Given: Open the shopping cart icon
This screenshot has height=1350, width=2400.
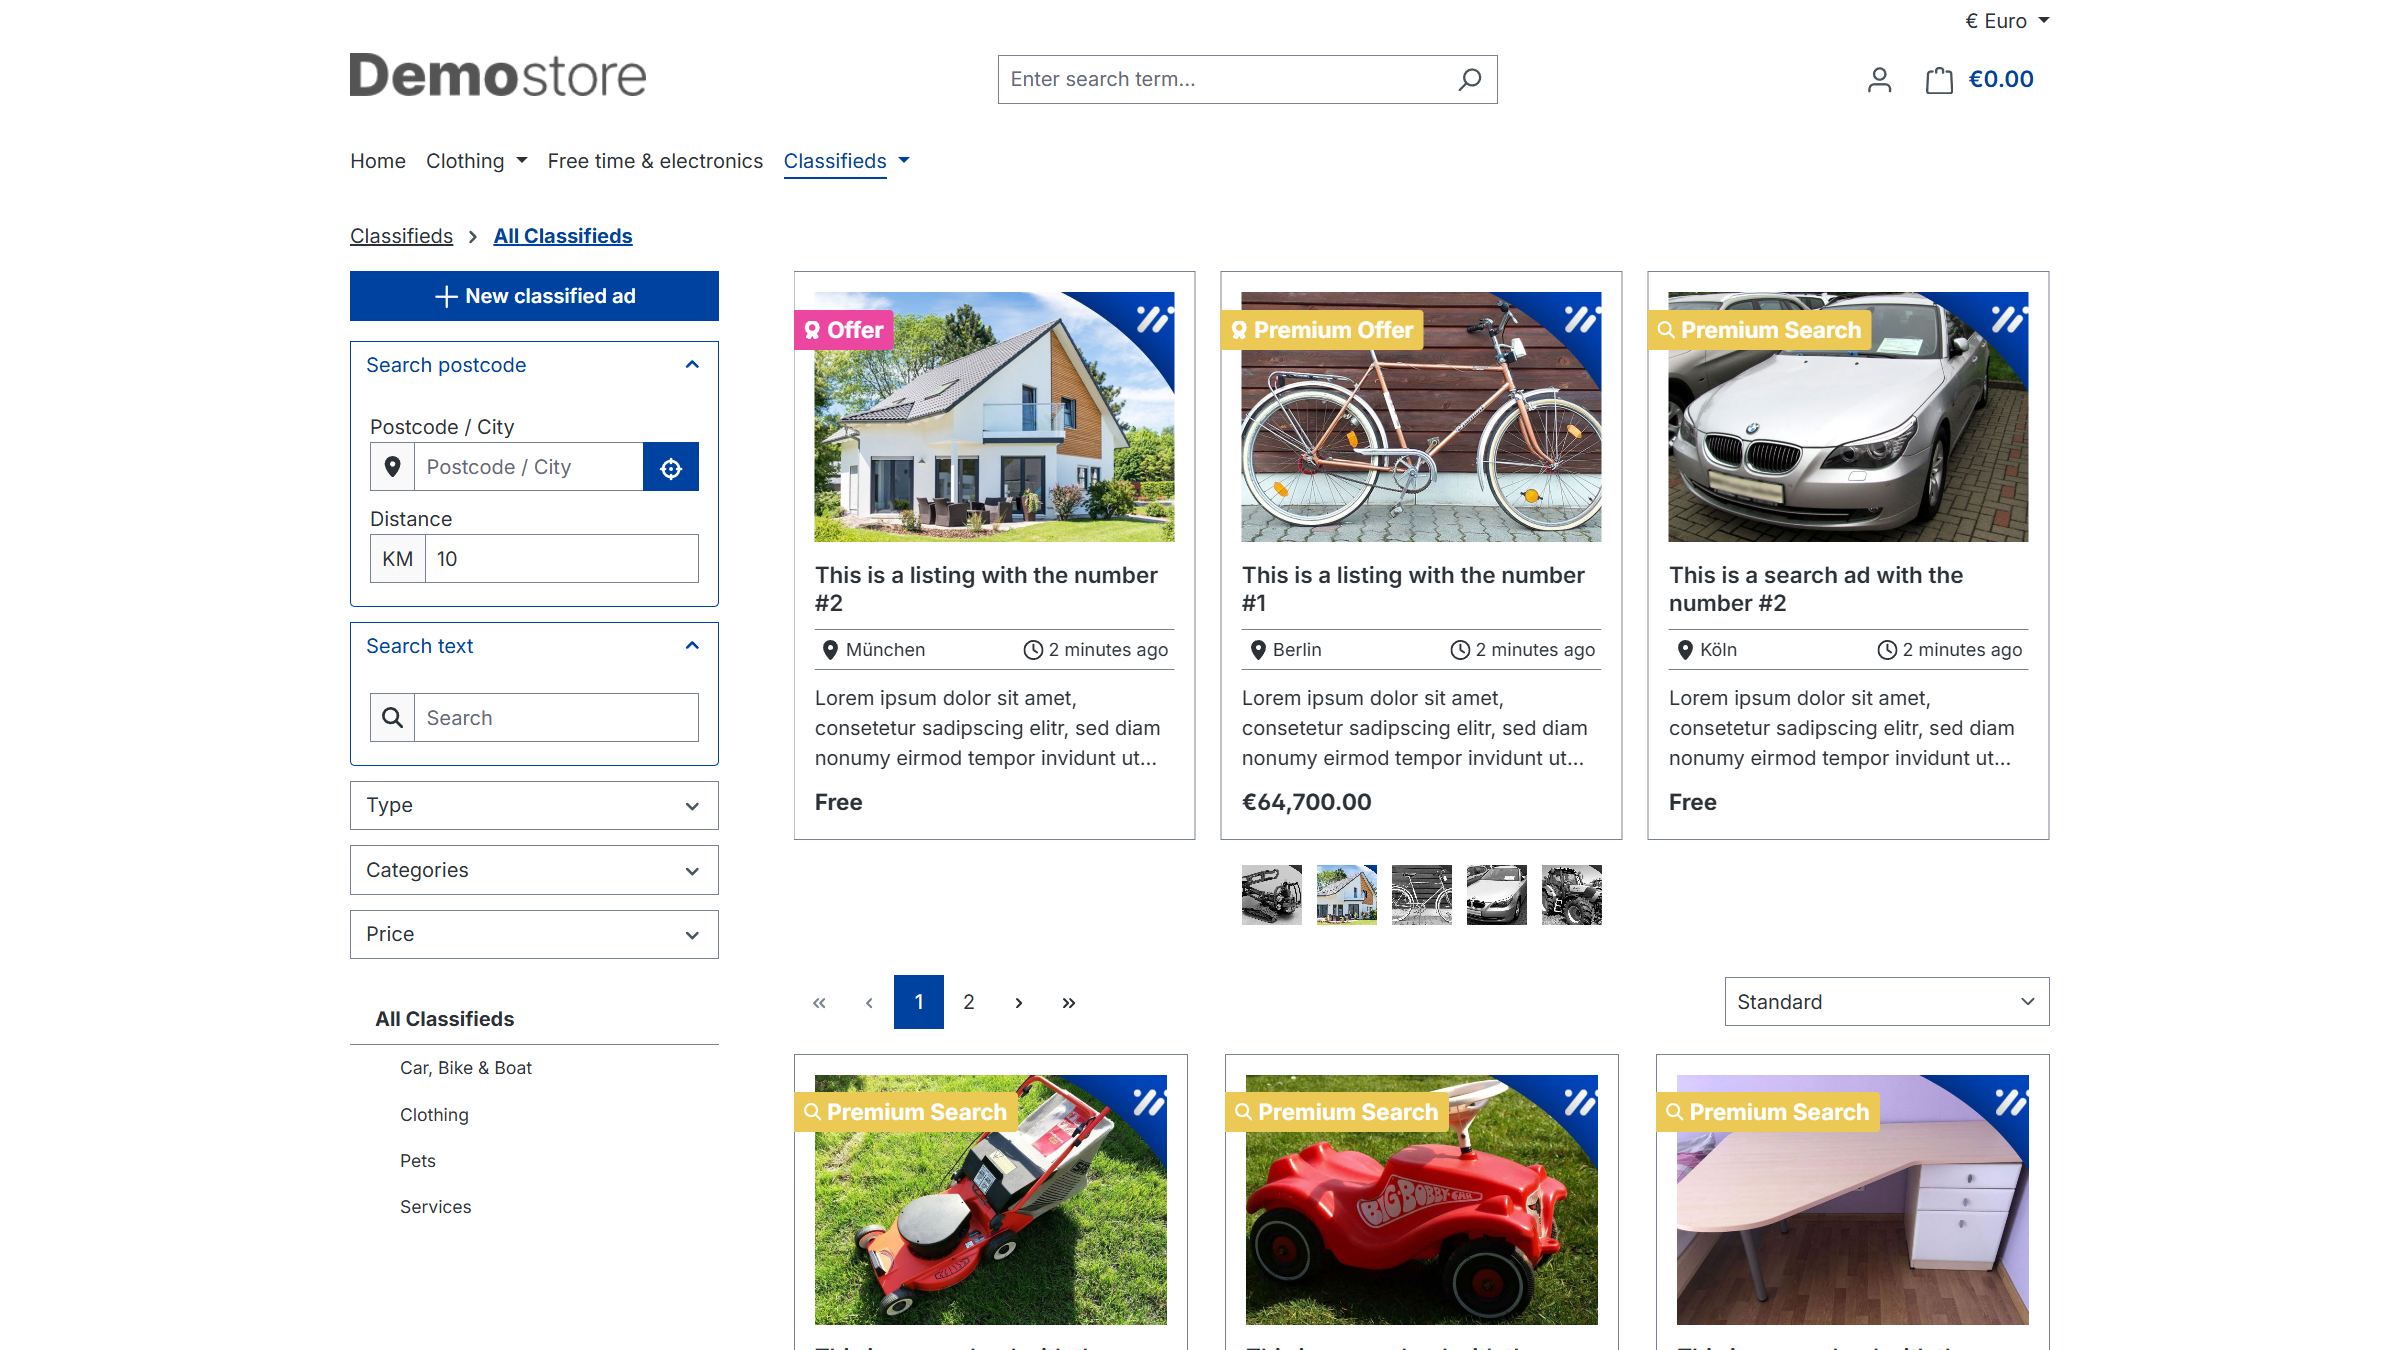Looking at the screenshot, I should 1939,80.
